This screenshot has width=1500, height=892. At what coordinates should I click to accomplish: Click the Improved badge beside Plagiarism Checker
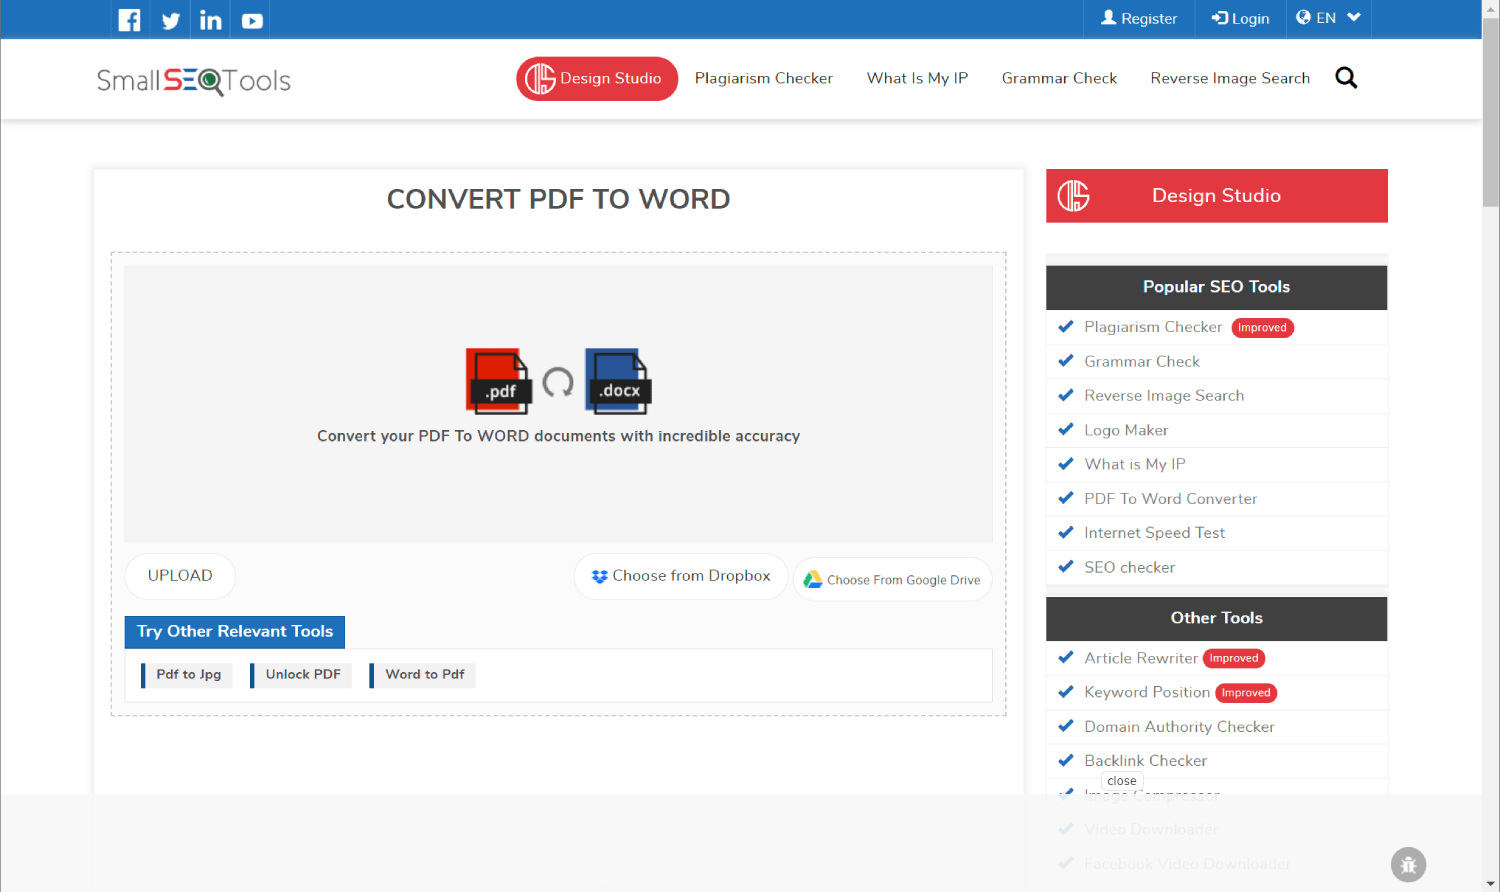(x=1263, y=328)
